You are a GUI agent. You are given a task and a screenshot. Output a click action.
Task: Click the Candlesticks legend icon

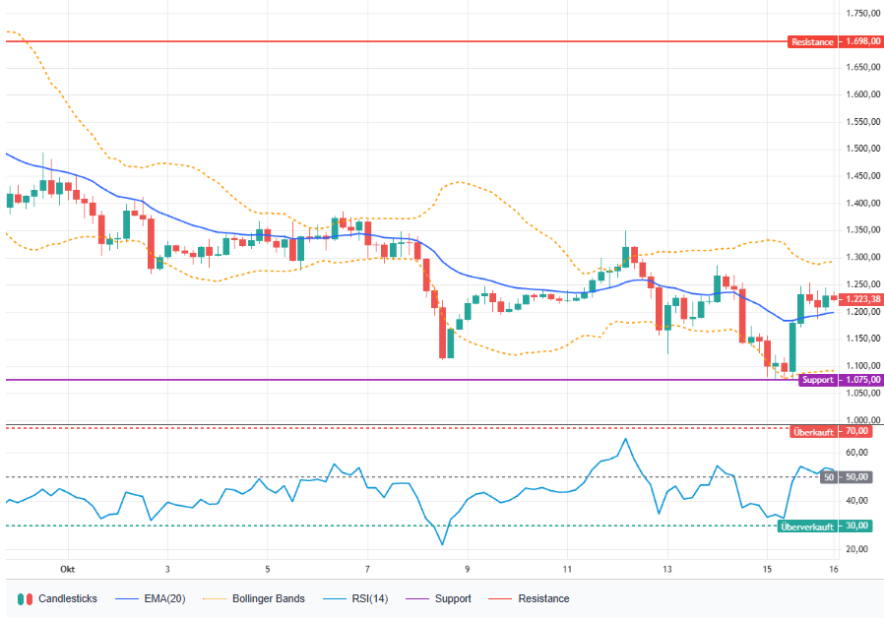(x=25, y=599)
